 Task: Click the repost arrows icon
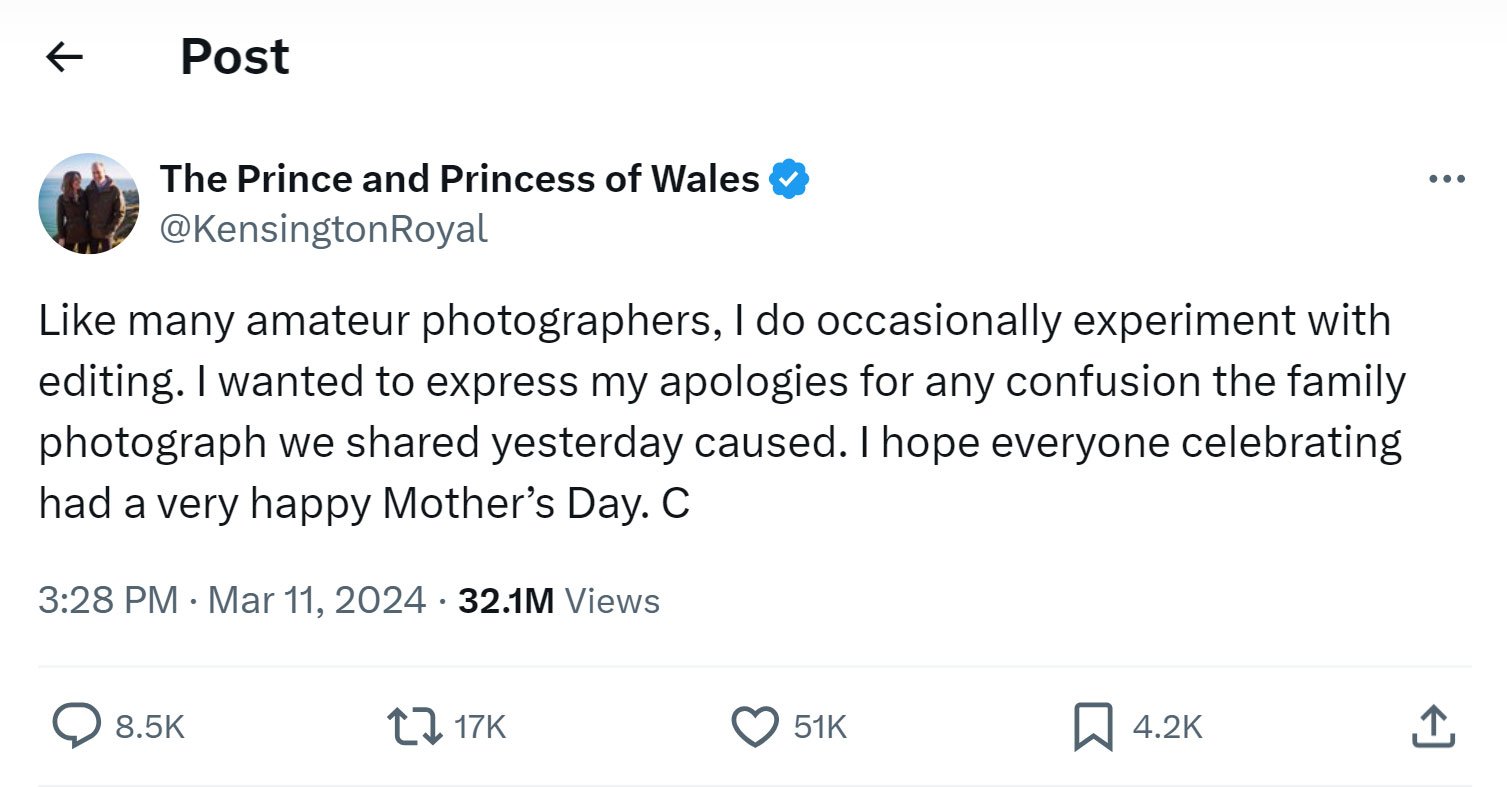pos(414,727)
